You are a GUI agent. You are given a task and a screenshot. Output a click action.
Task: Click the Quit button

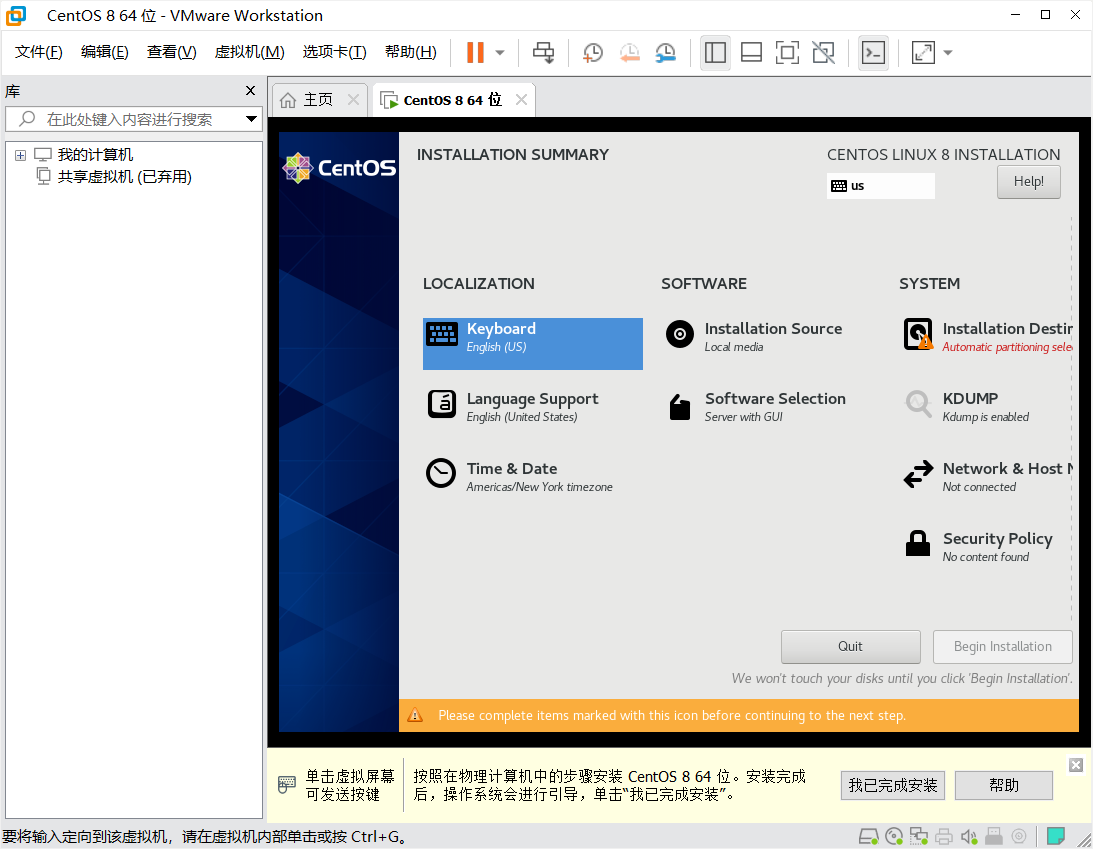[850, 647]
